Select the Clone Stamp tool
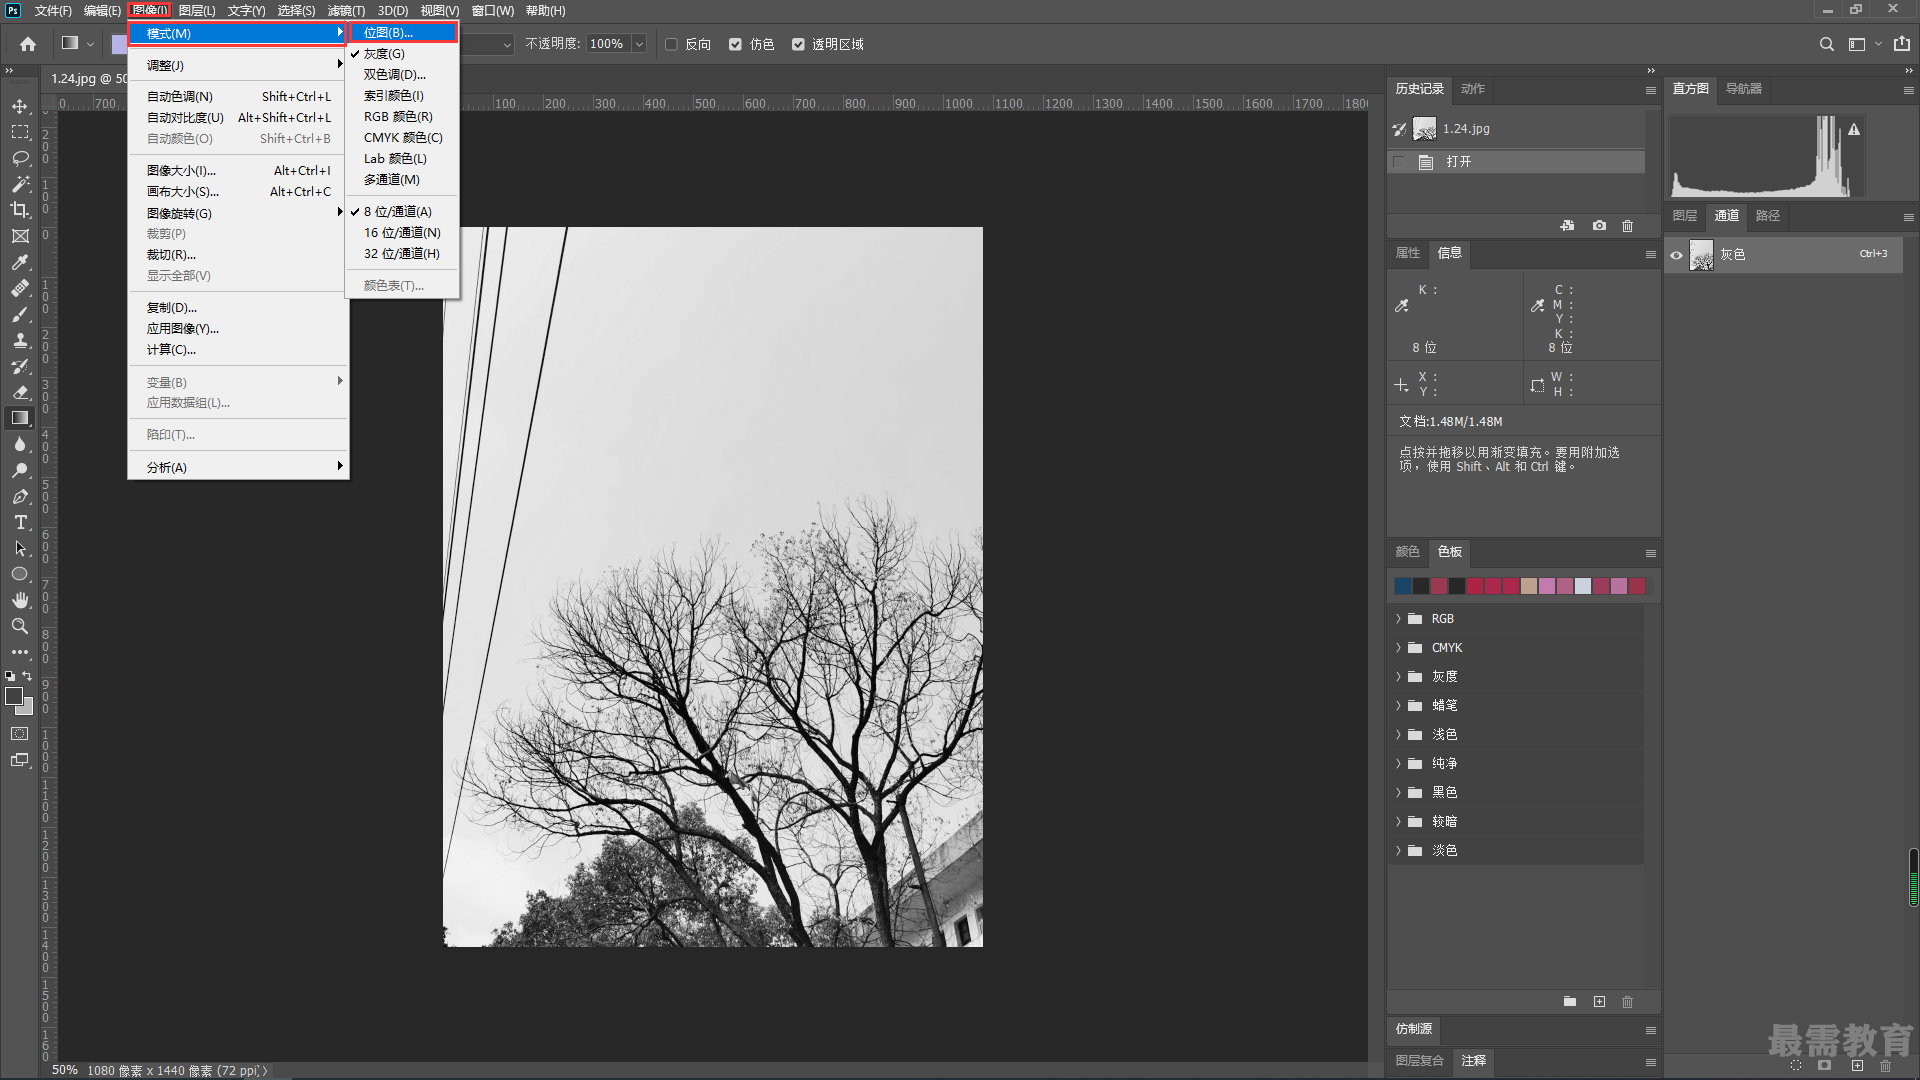Viewport: 1920px width, 1080px height. (20, 340)
